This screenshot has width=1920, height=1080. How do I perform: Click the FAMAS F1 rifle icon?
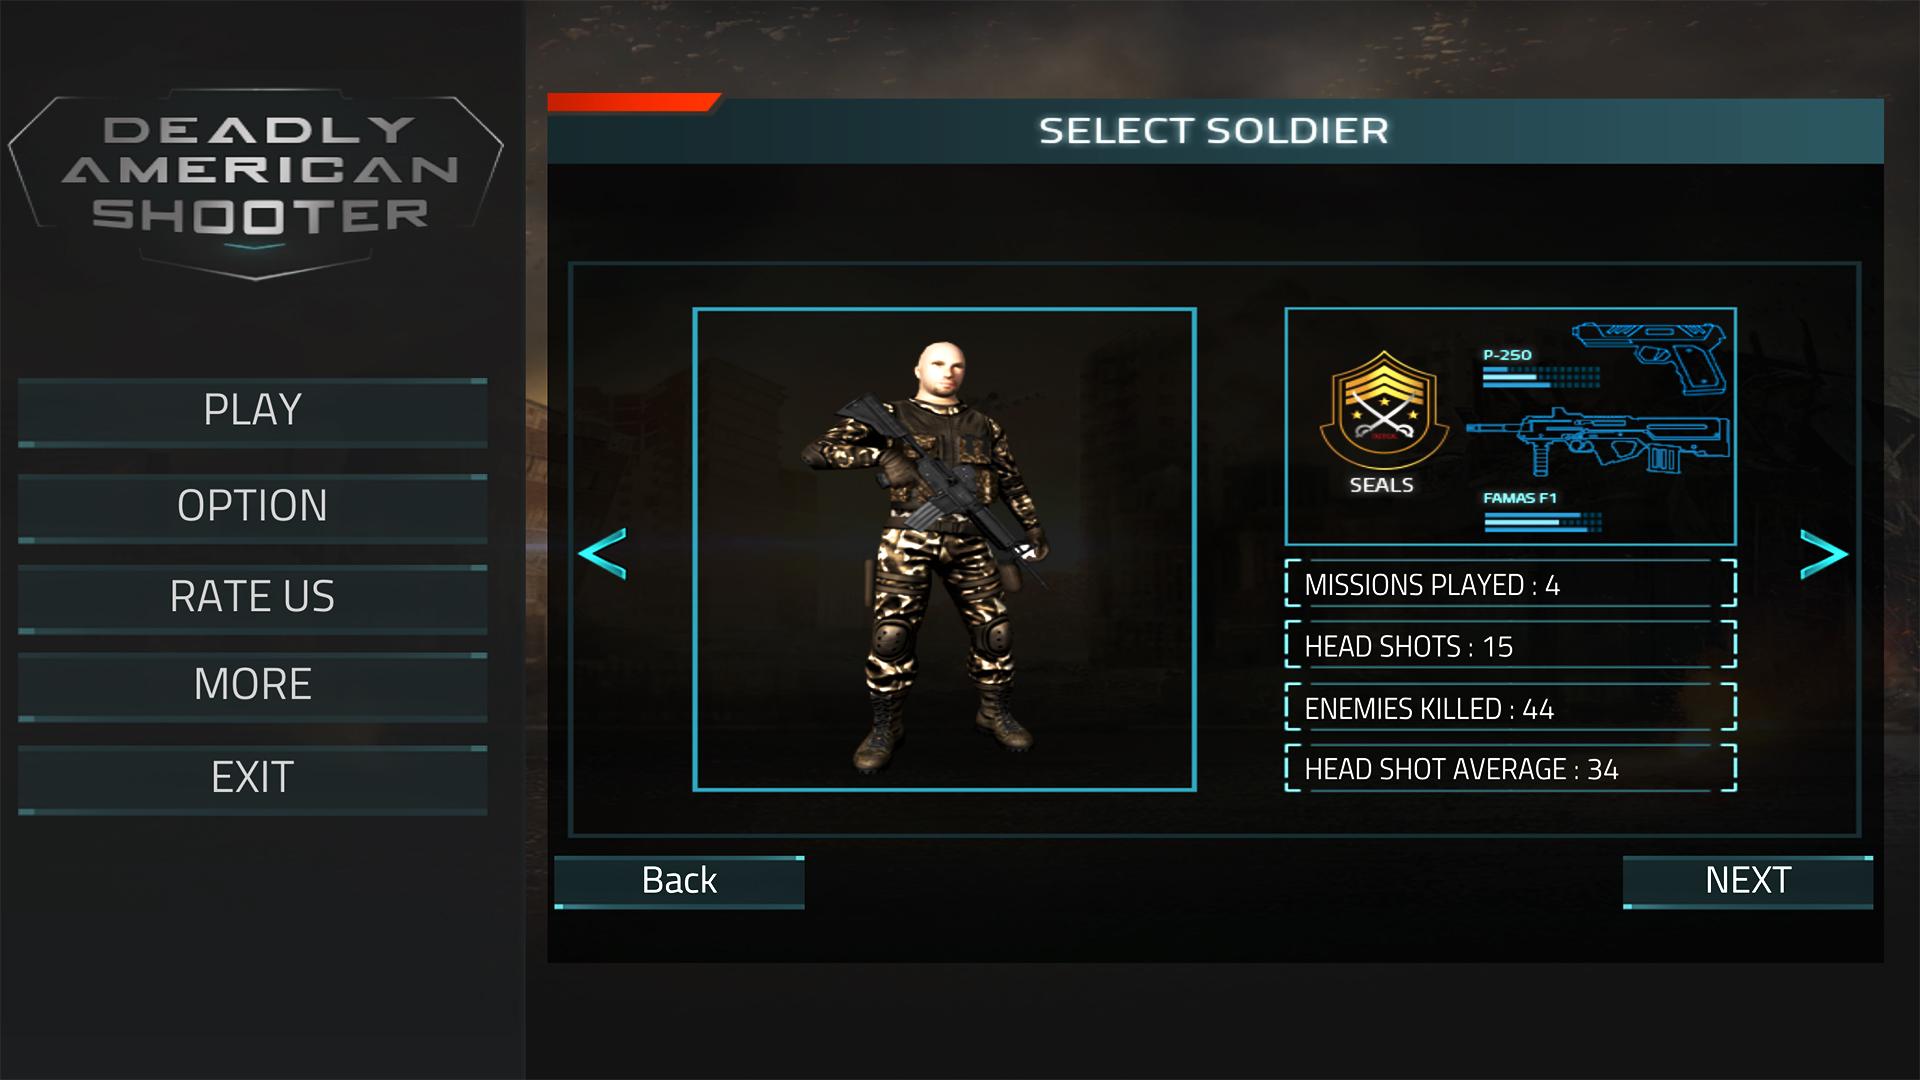coord(1598,442)
